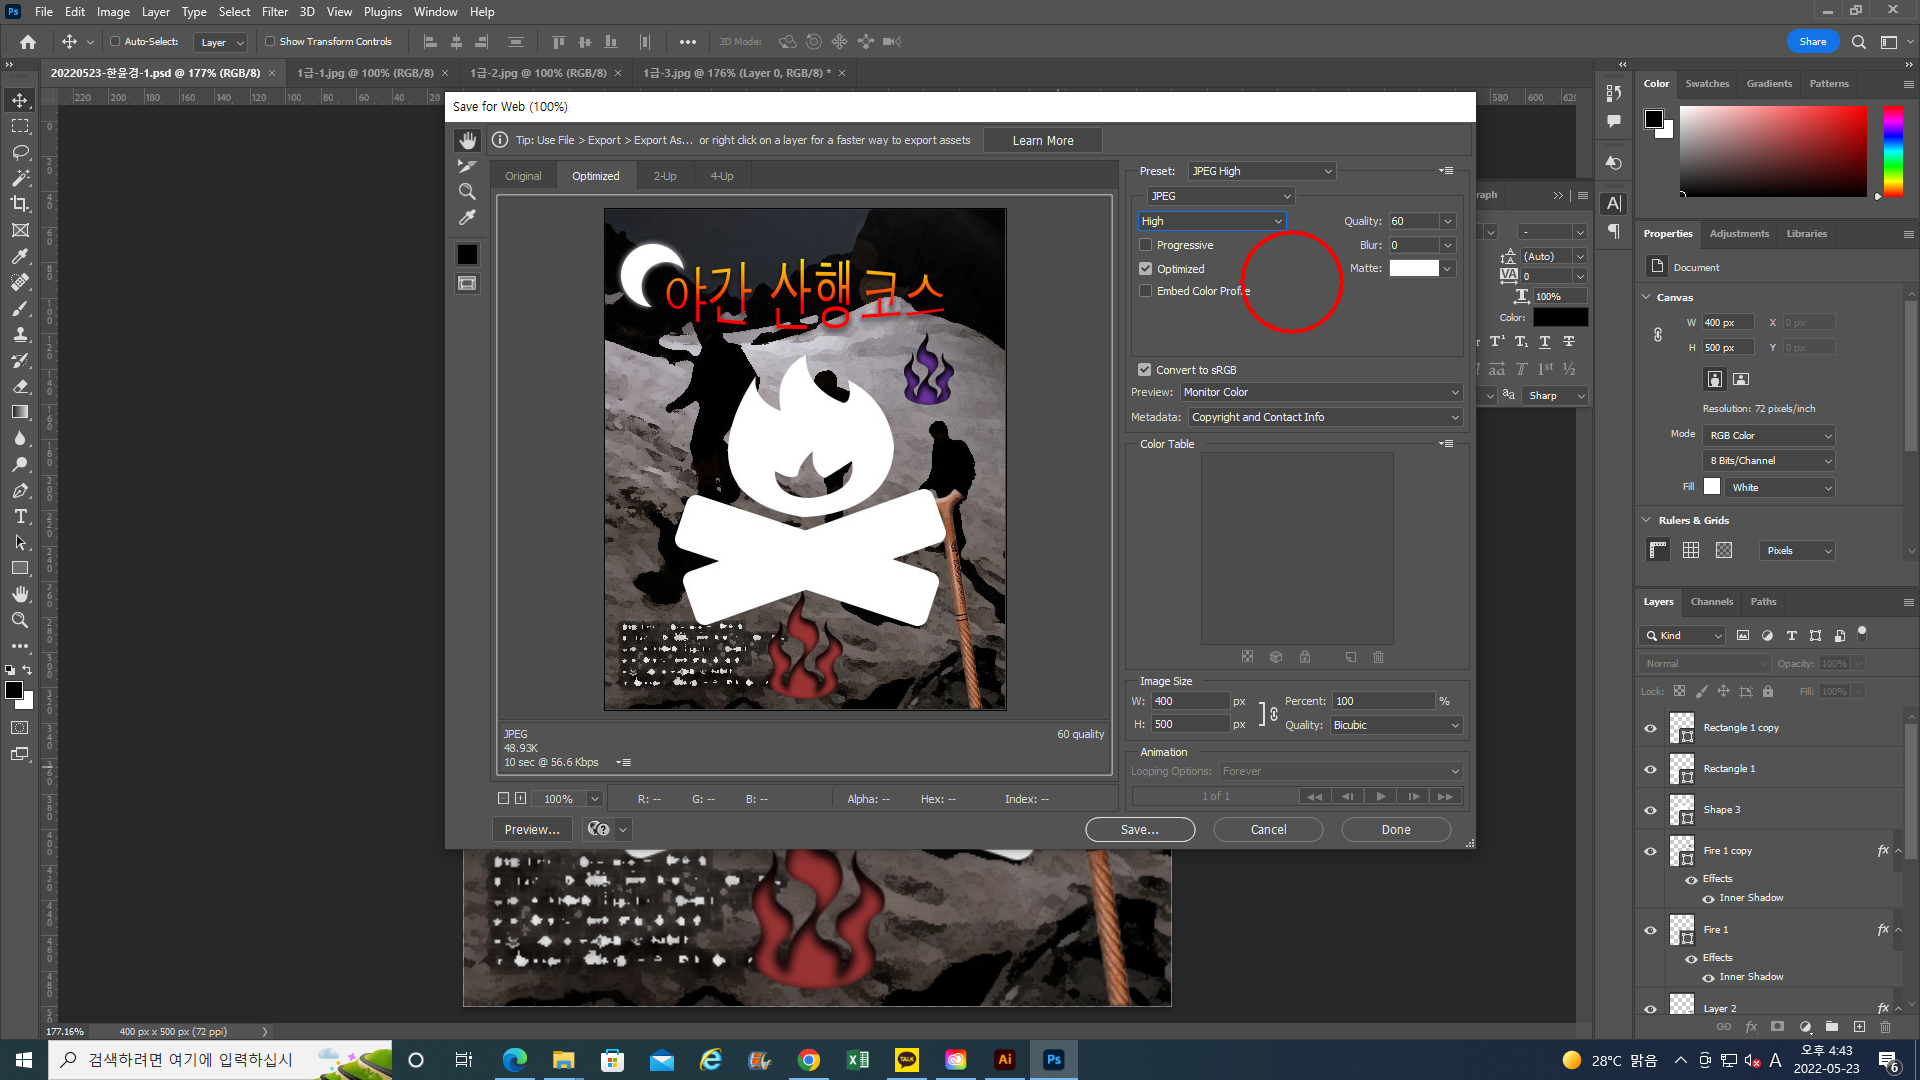Select the Zoom tool in Save for Web
Screen dimensions: 1920x1080
click(x=467, y=191)
